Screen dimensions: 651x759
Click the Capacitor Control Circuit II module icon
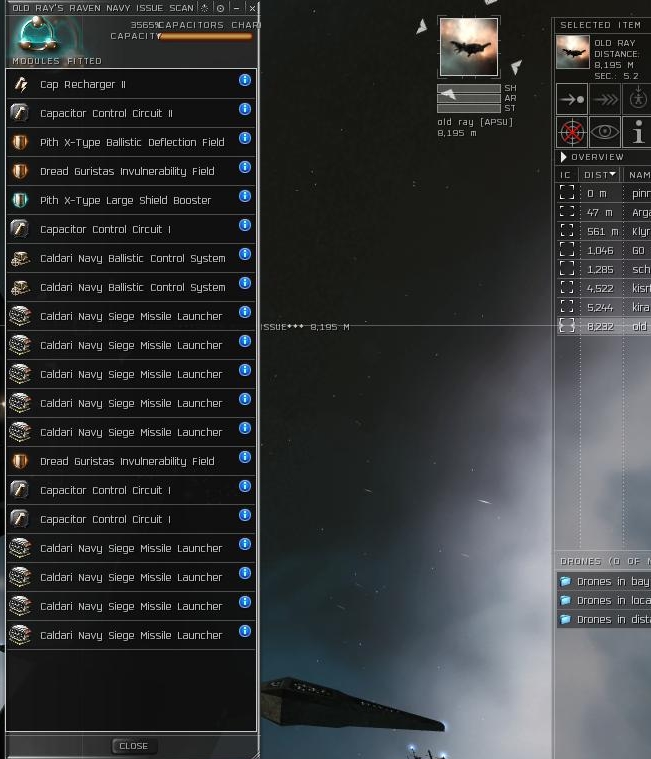(x=20, y=113)
